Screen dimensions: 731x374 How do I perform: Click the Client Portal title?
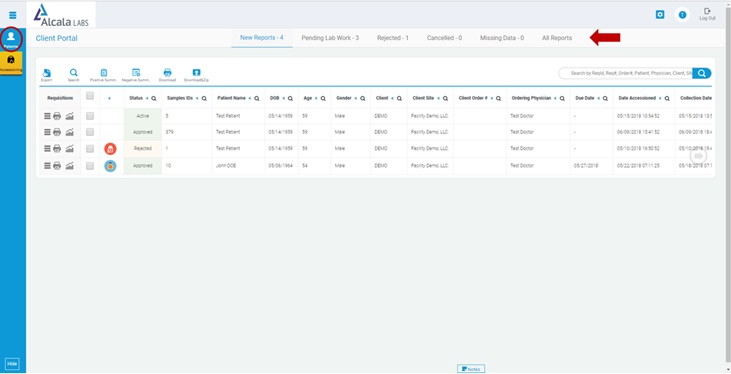[x=56, y=38]
